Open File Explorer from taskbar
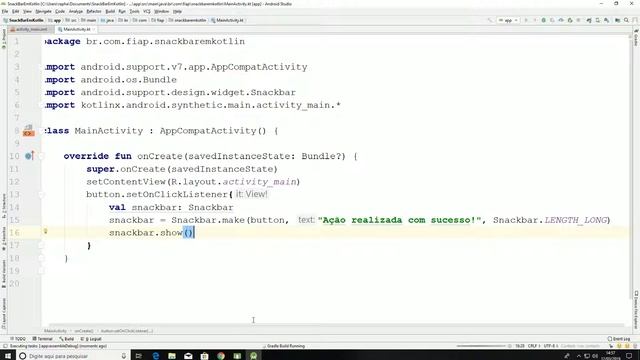Viewport: 640px width, 360px height. point(172,356)
